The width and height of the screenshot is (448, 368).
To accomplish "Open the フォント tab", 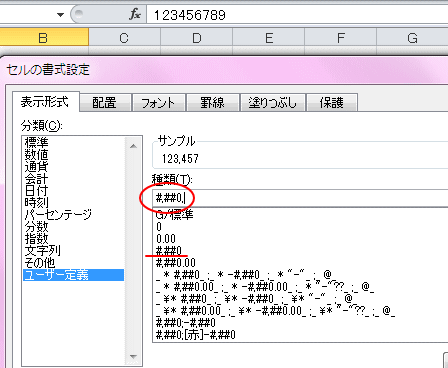I will (x=158, y=103).
